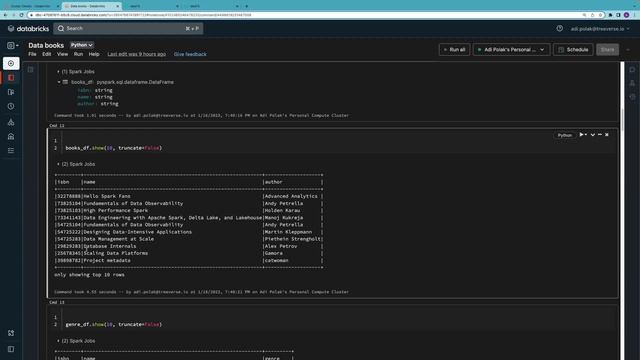Switch to the first browser tab
Screen dimensions: 640x360
coord(31,6)
